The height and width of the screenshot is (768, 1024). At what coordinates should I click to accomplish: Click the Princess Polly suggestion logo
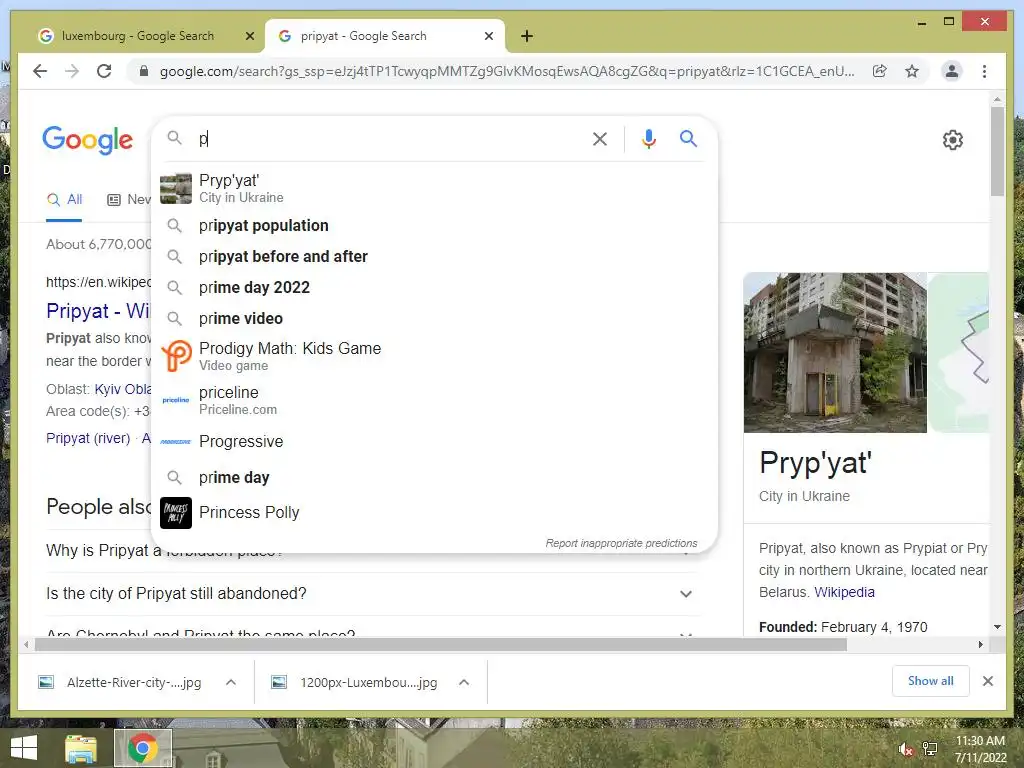(x=176, y=513)
